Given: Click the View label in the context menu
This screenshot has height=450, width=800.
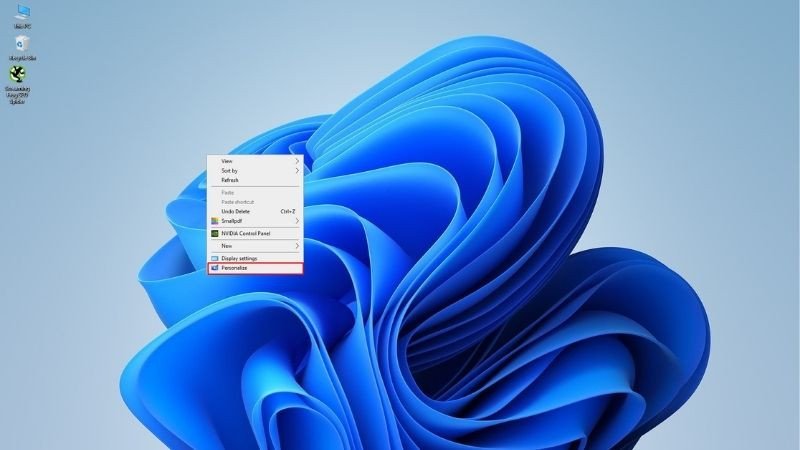Looking at the screenshot, I should [227, 160].
